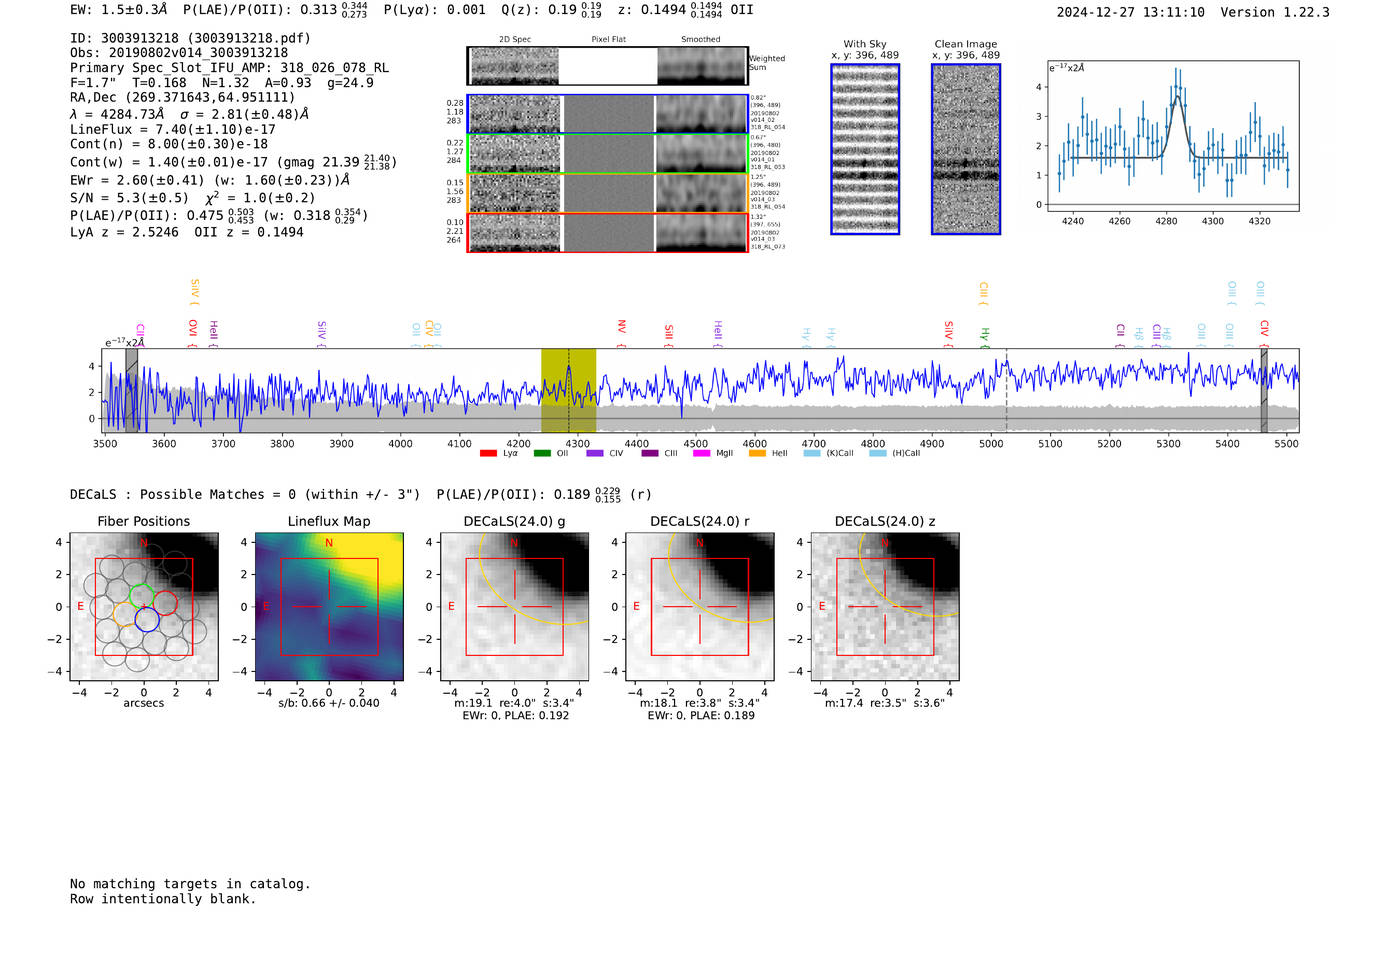Image resolution: width=1400 pixels, height=953 pixels.
Task: Click the green fiber circle in Fiber Positions
Action: pos(141,595)
